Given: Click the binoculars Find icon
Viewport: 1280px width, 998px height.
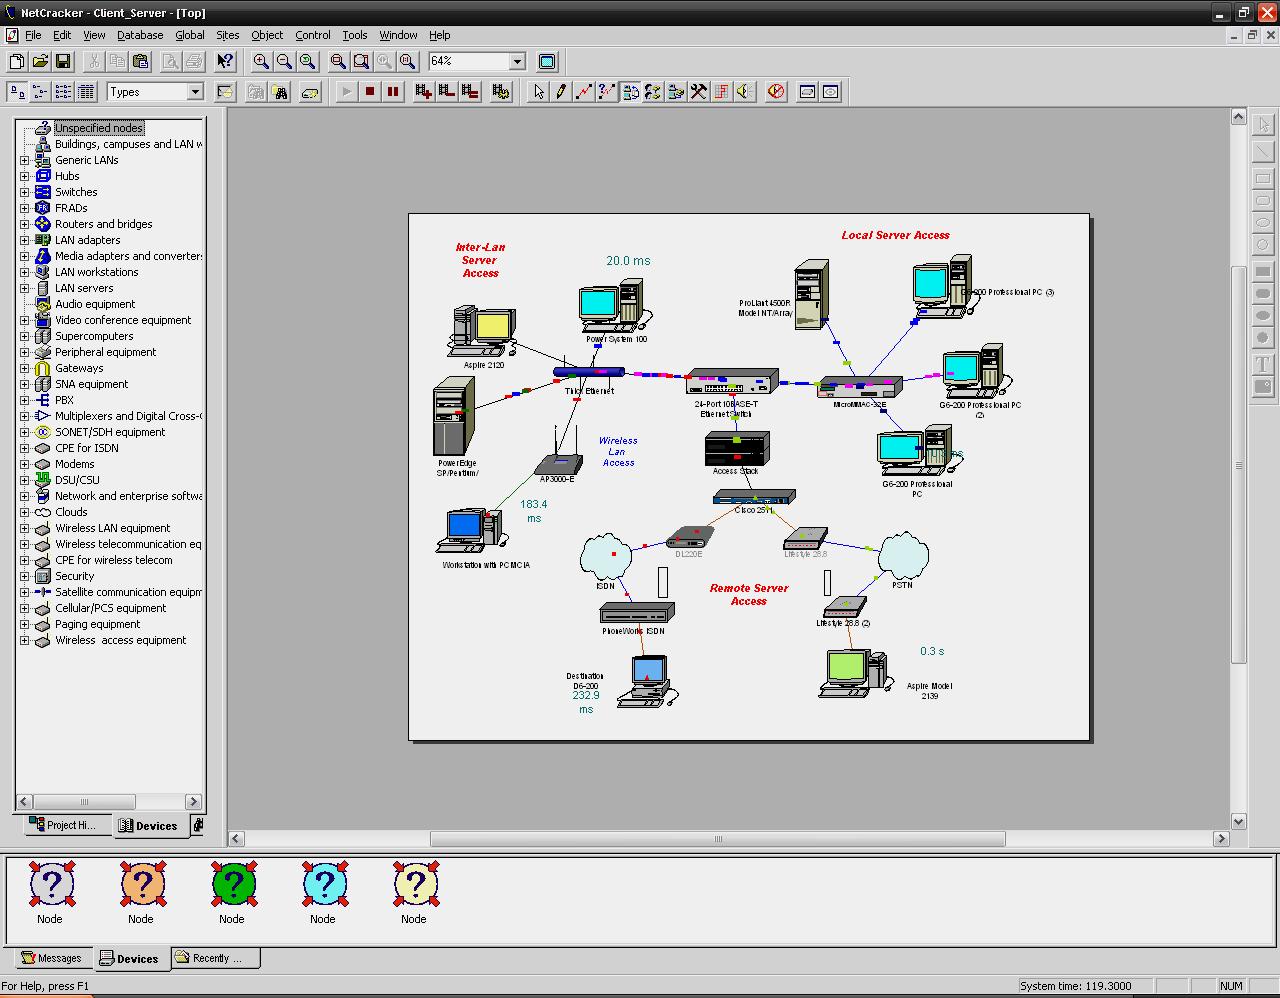Looking at the screenshot, I should 281,92.
